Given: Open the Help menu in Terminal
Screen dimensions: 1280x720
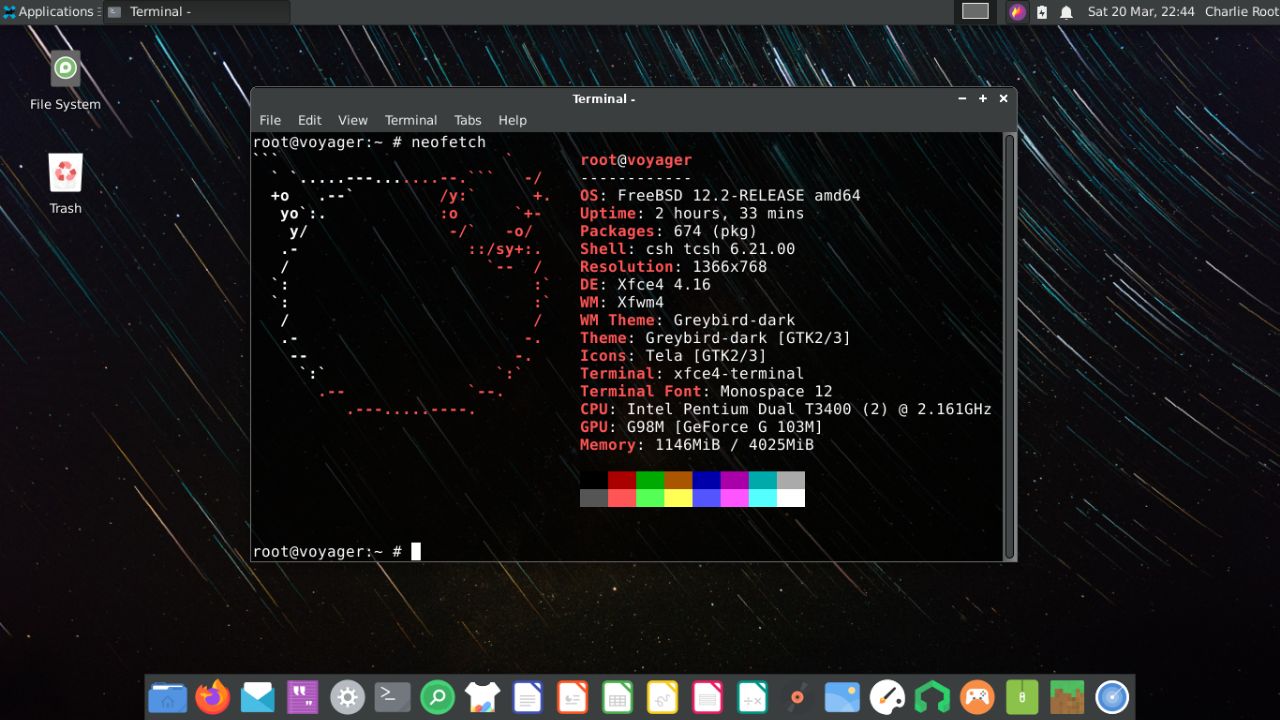Looking at the screenshot, I should click(x=512, y=120).
